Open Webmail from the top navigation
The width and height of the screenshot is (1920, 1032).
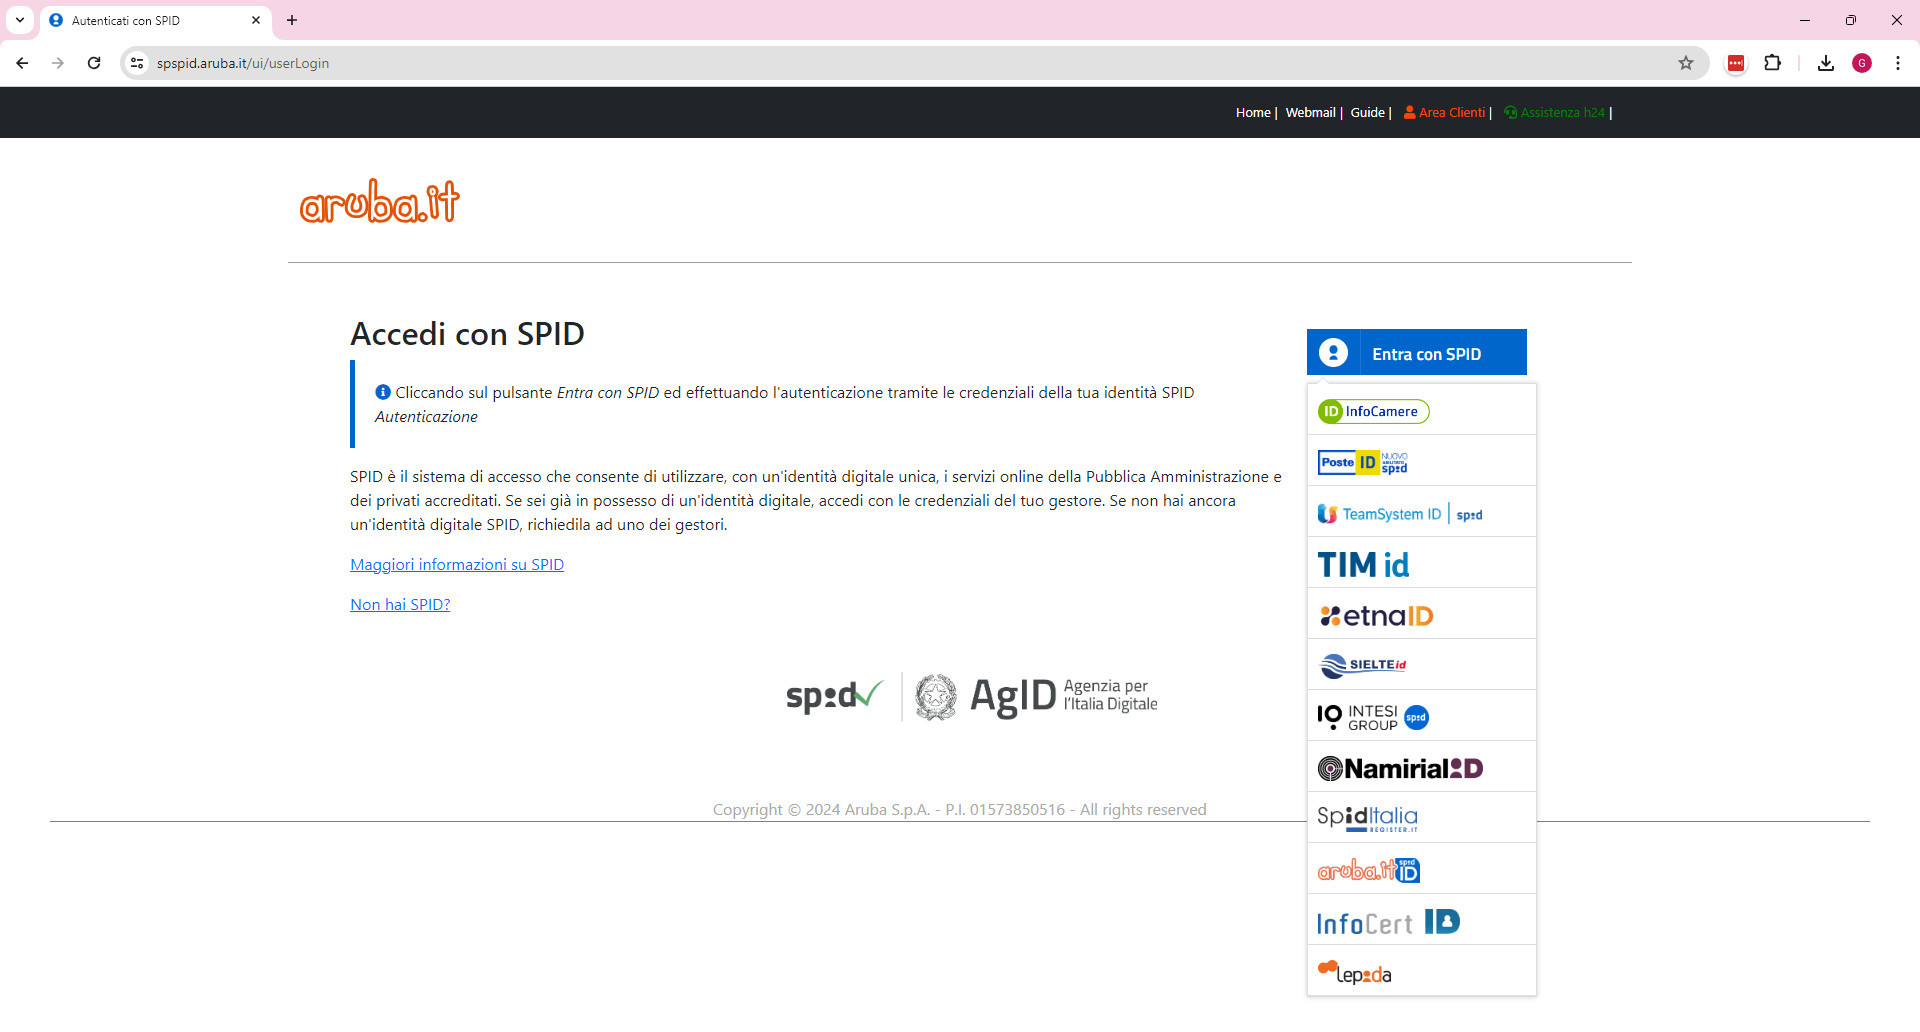click(x=1310, y=113)
